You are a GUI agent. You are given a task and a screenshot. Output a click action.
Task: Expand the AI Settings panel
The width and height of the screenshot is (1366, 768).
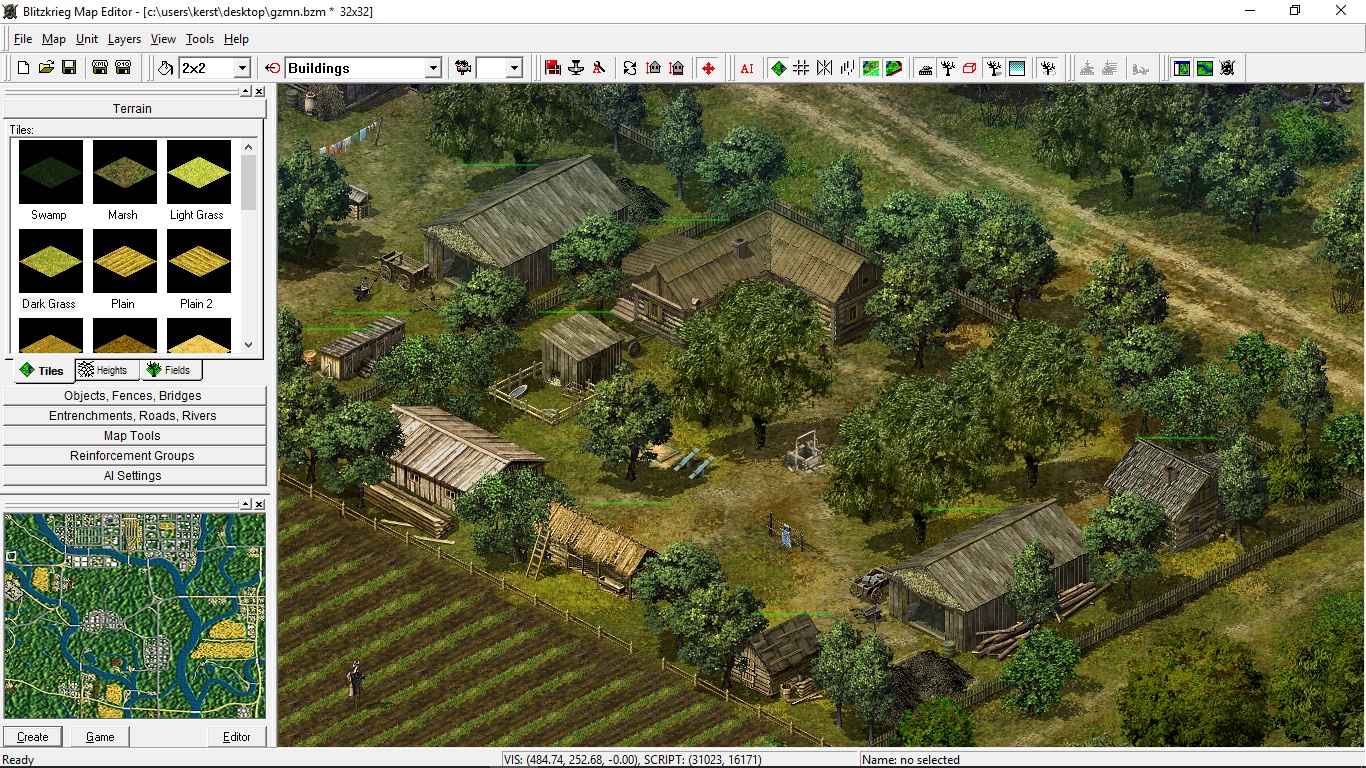pyautogui.click(x=135, y=476)
